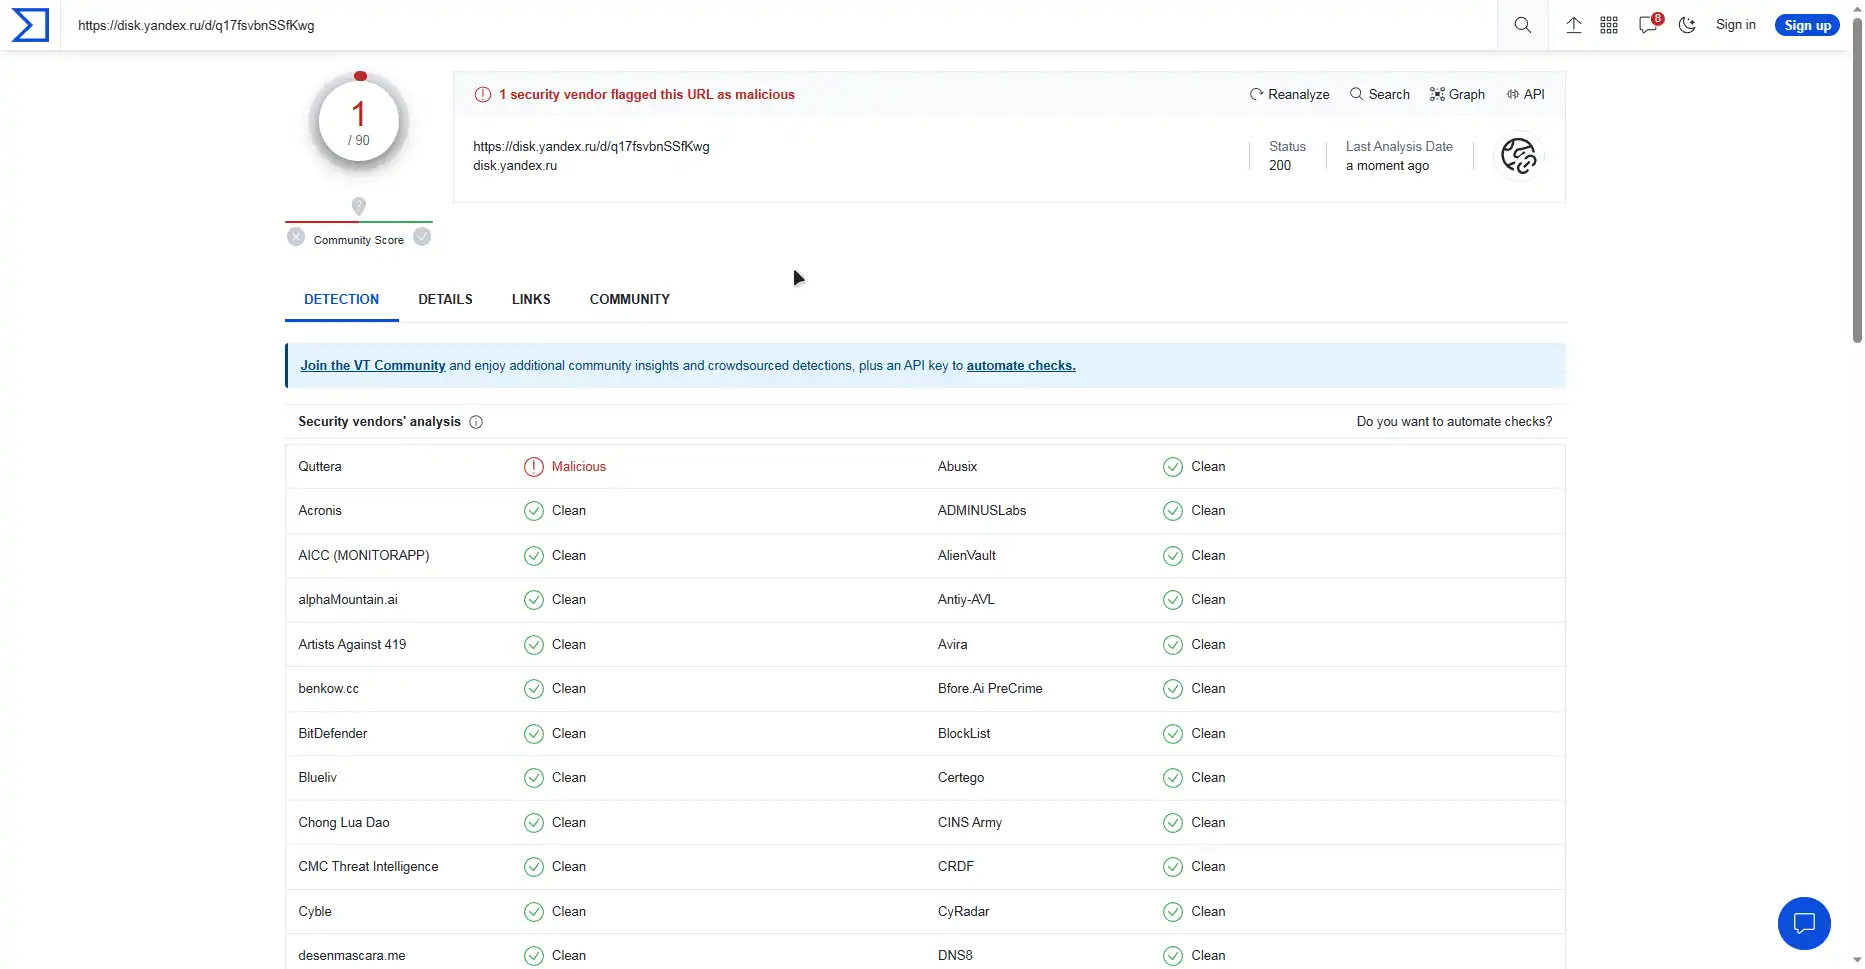Screen dimensions: 1865x969
Task: Open the Graph view
Action: click(x=1457, y=94)
